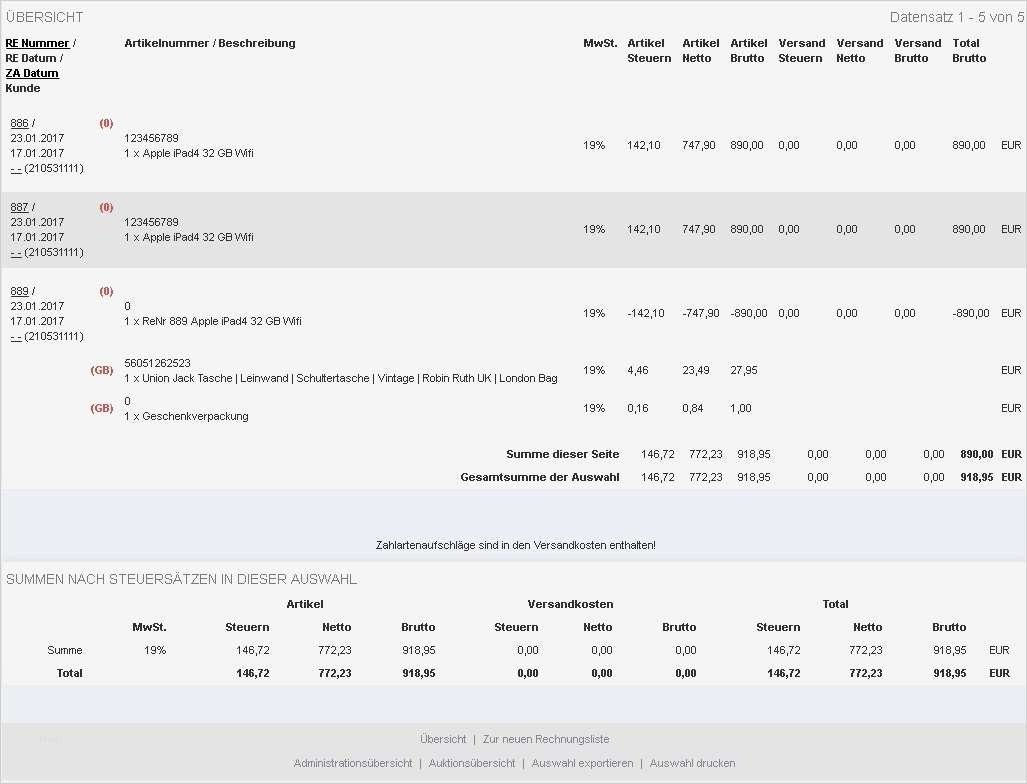Viewport: 1027px width, 784px height.
Task: Open invoice number 889
Action: pos(16,291)
